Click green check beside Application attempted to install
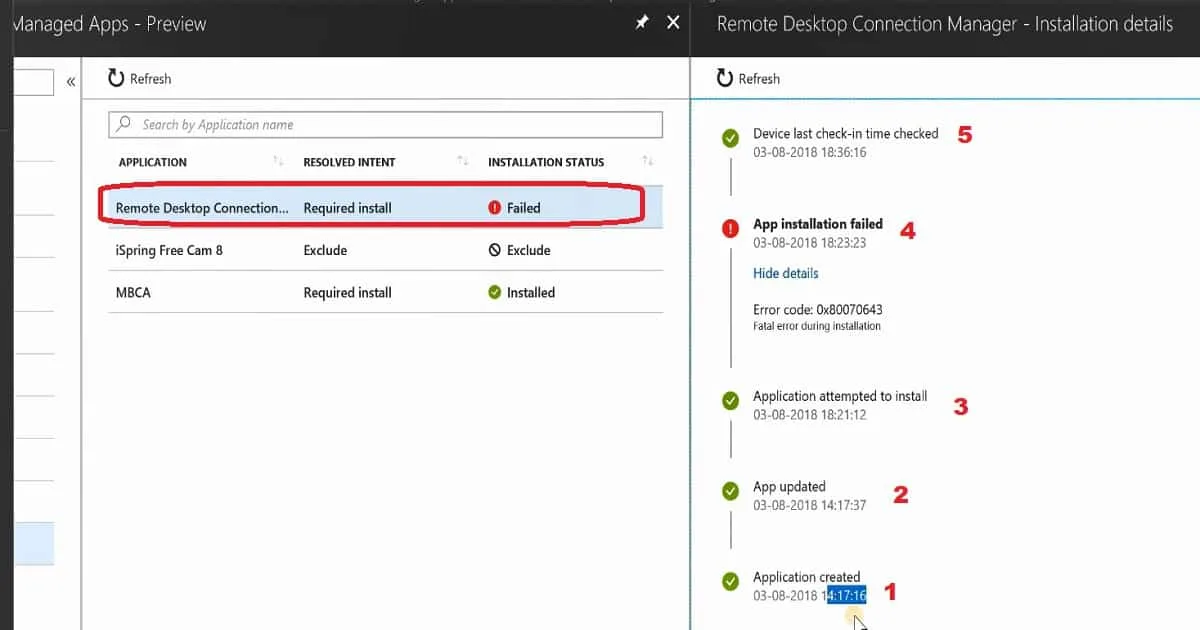Image resolution: width=1200 pixels, height=630 pixels. 731,401
